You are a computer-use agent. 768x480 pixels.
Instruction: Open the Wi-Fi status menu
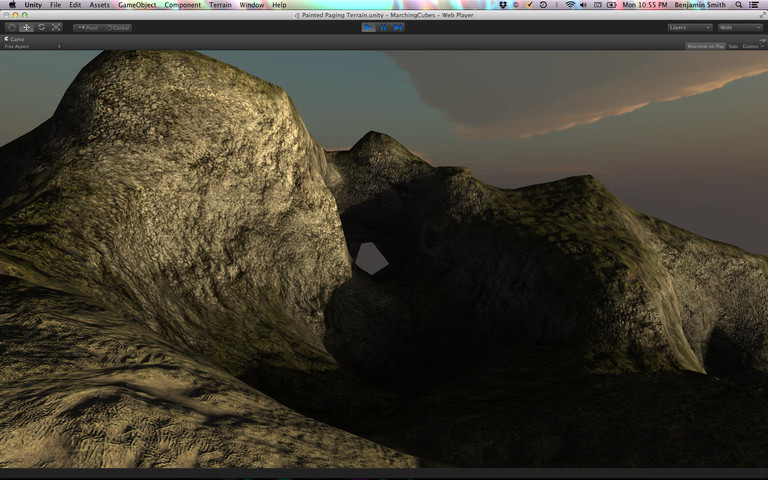point(570,5)
